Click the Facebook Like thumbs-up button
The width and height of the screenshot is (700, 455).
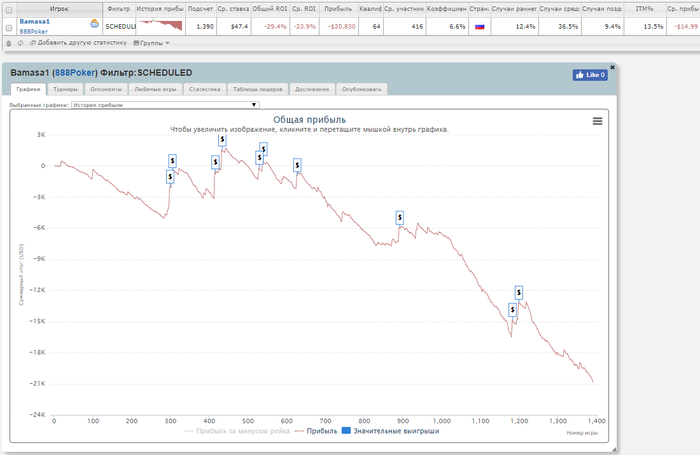point(590,75)
